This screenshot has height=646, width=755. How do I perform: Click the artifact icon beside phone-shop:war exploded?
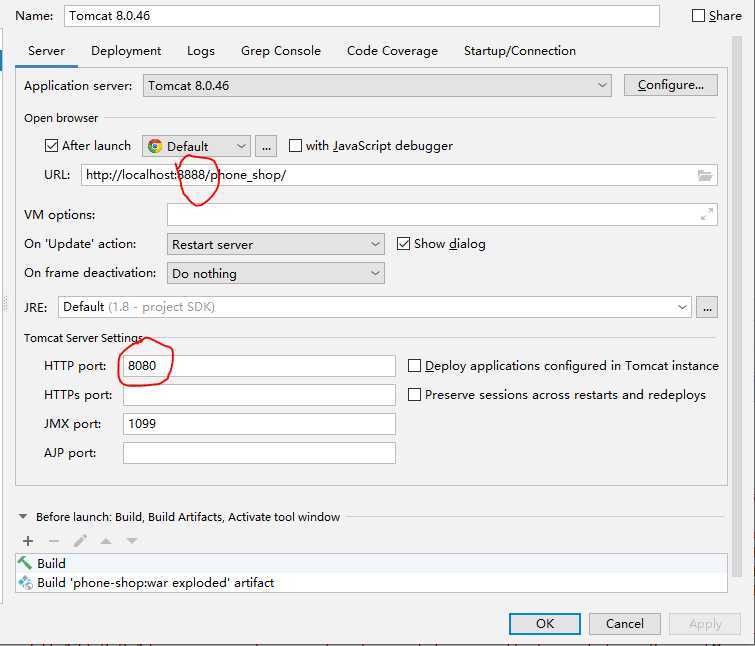click(x=25, y=582)
